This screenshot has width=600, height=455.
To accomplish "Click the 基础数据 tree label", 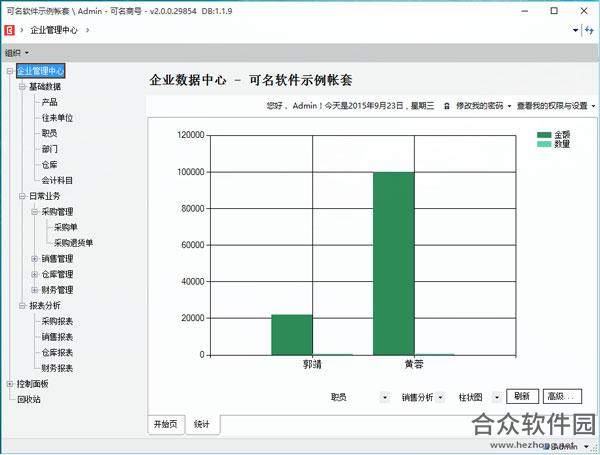I will pos(45,86).
